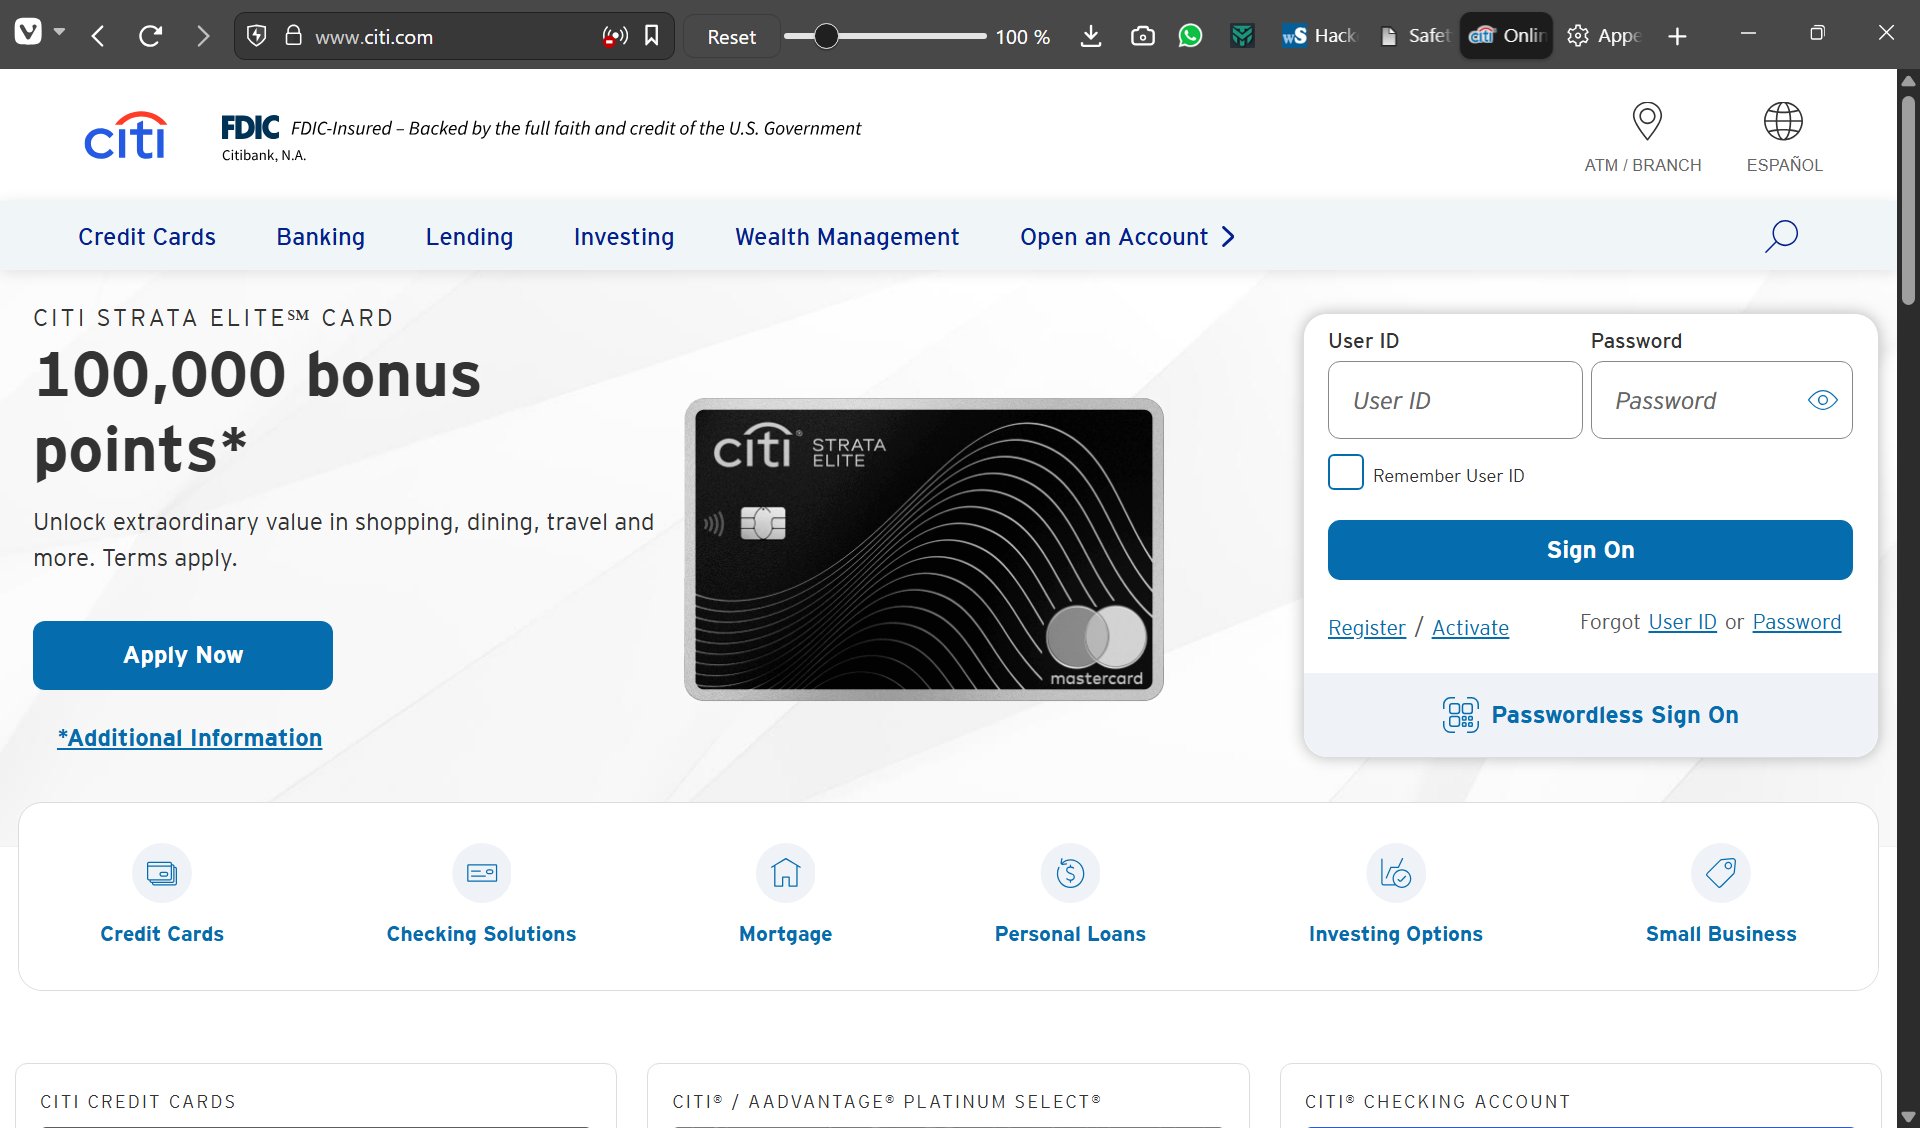The height and width of the screenshot is (1128, 1920).
Task: Go forward to the next page
Action: coord(203,37)
